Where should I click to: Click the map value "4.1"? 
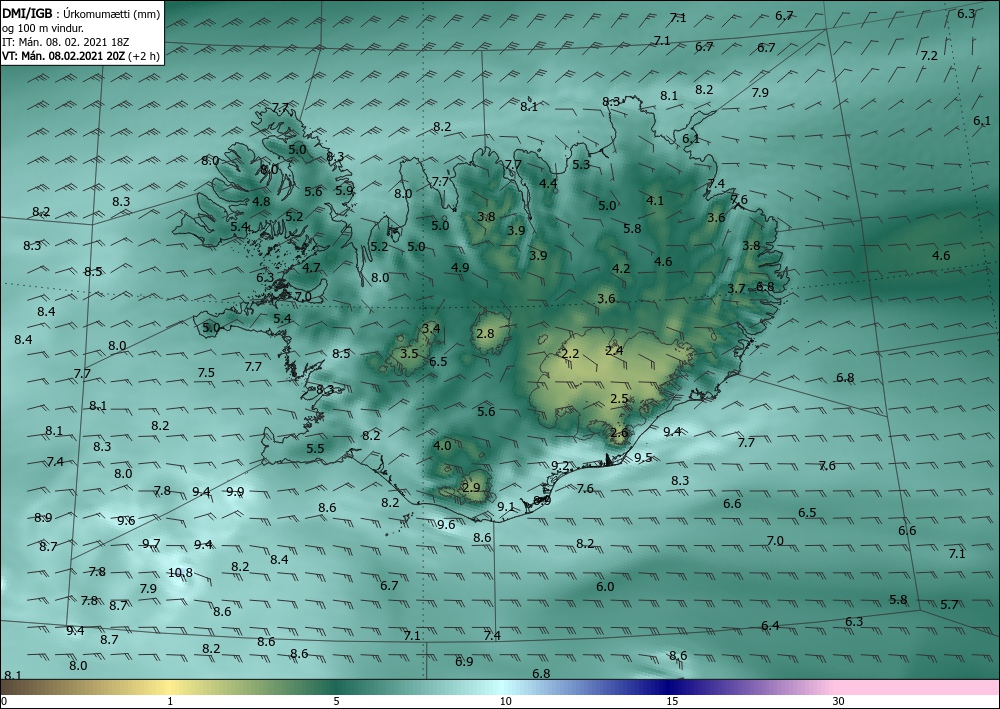pos(655,200)
